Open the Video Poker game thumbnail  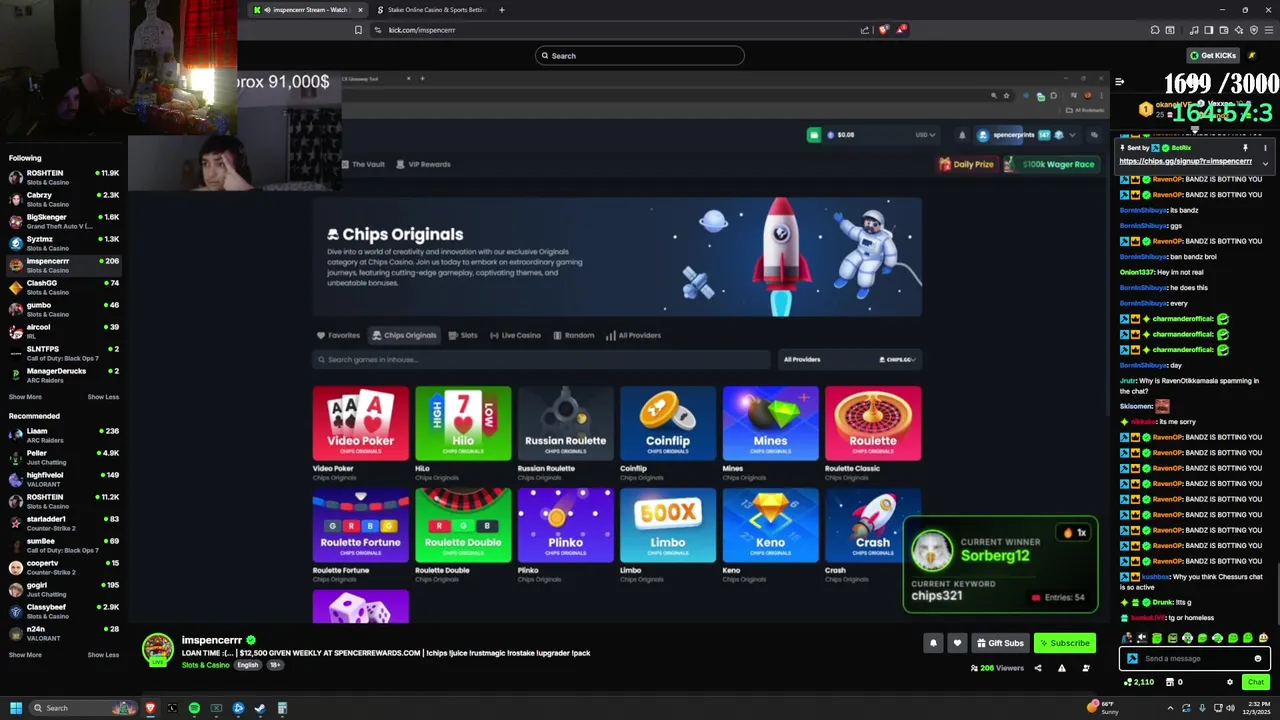(361, 423)
